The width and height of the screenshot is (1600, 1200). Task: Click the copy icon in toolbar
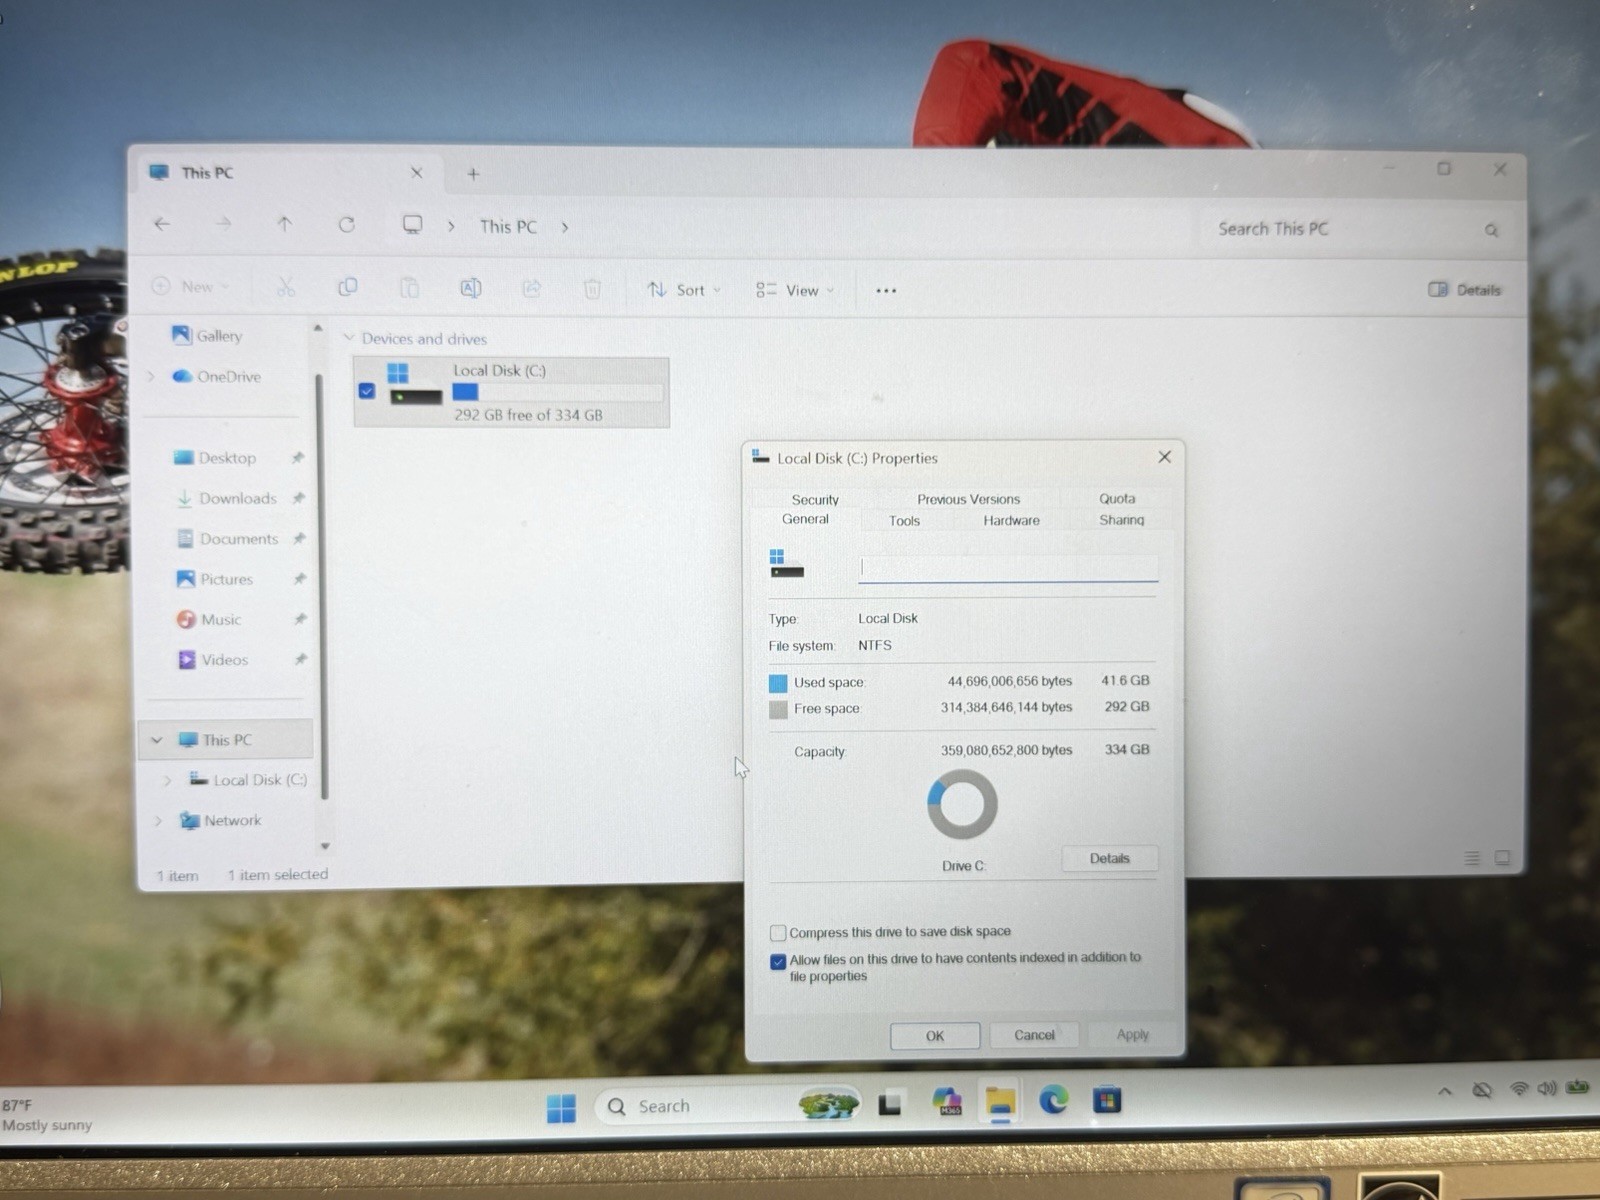click(348, 288)
